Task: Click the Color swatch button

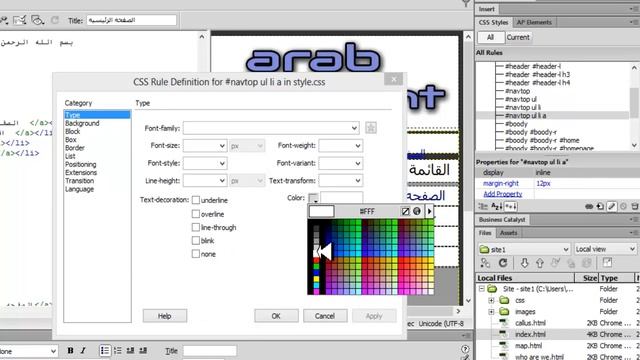Action: coord(313,198)
